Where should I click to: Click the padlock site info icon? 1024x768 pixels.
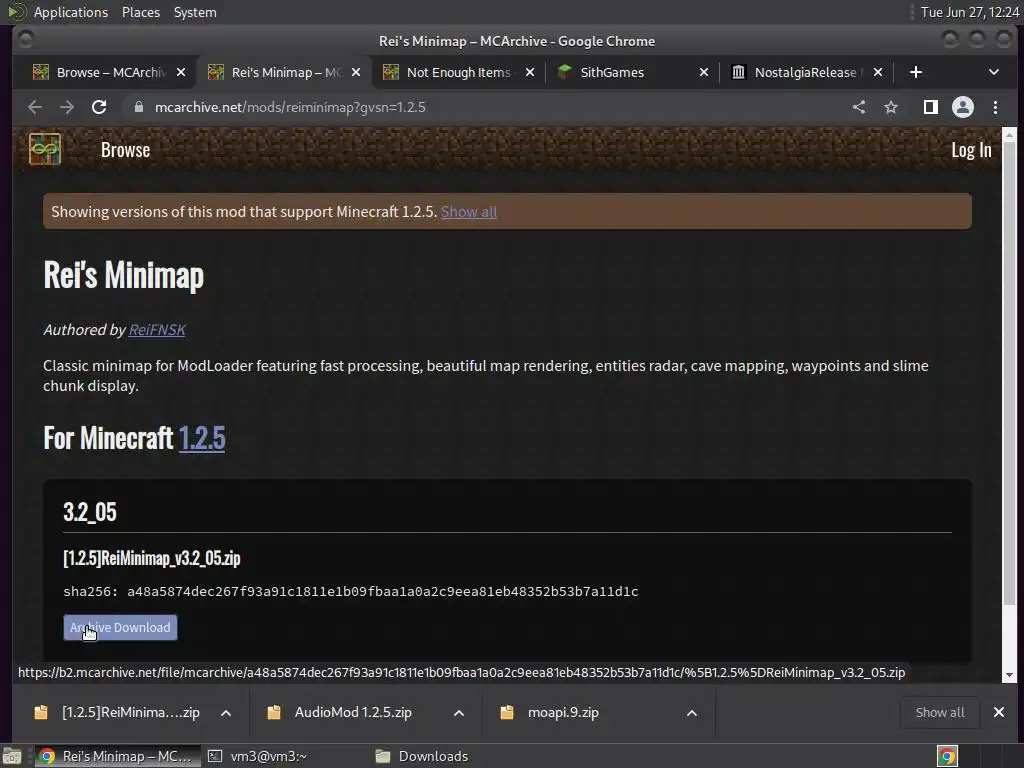click(138, 107)
